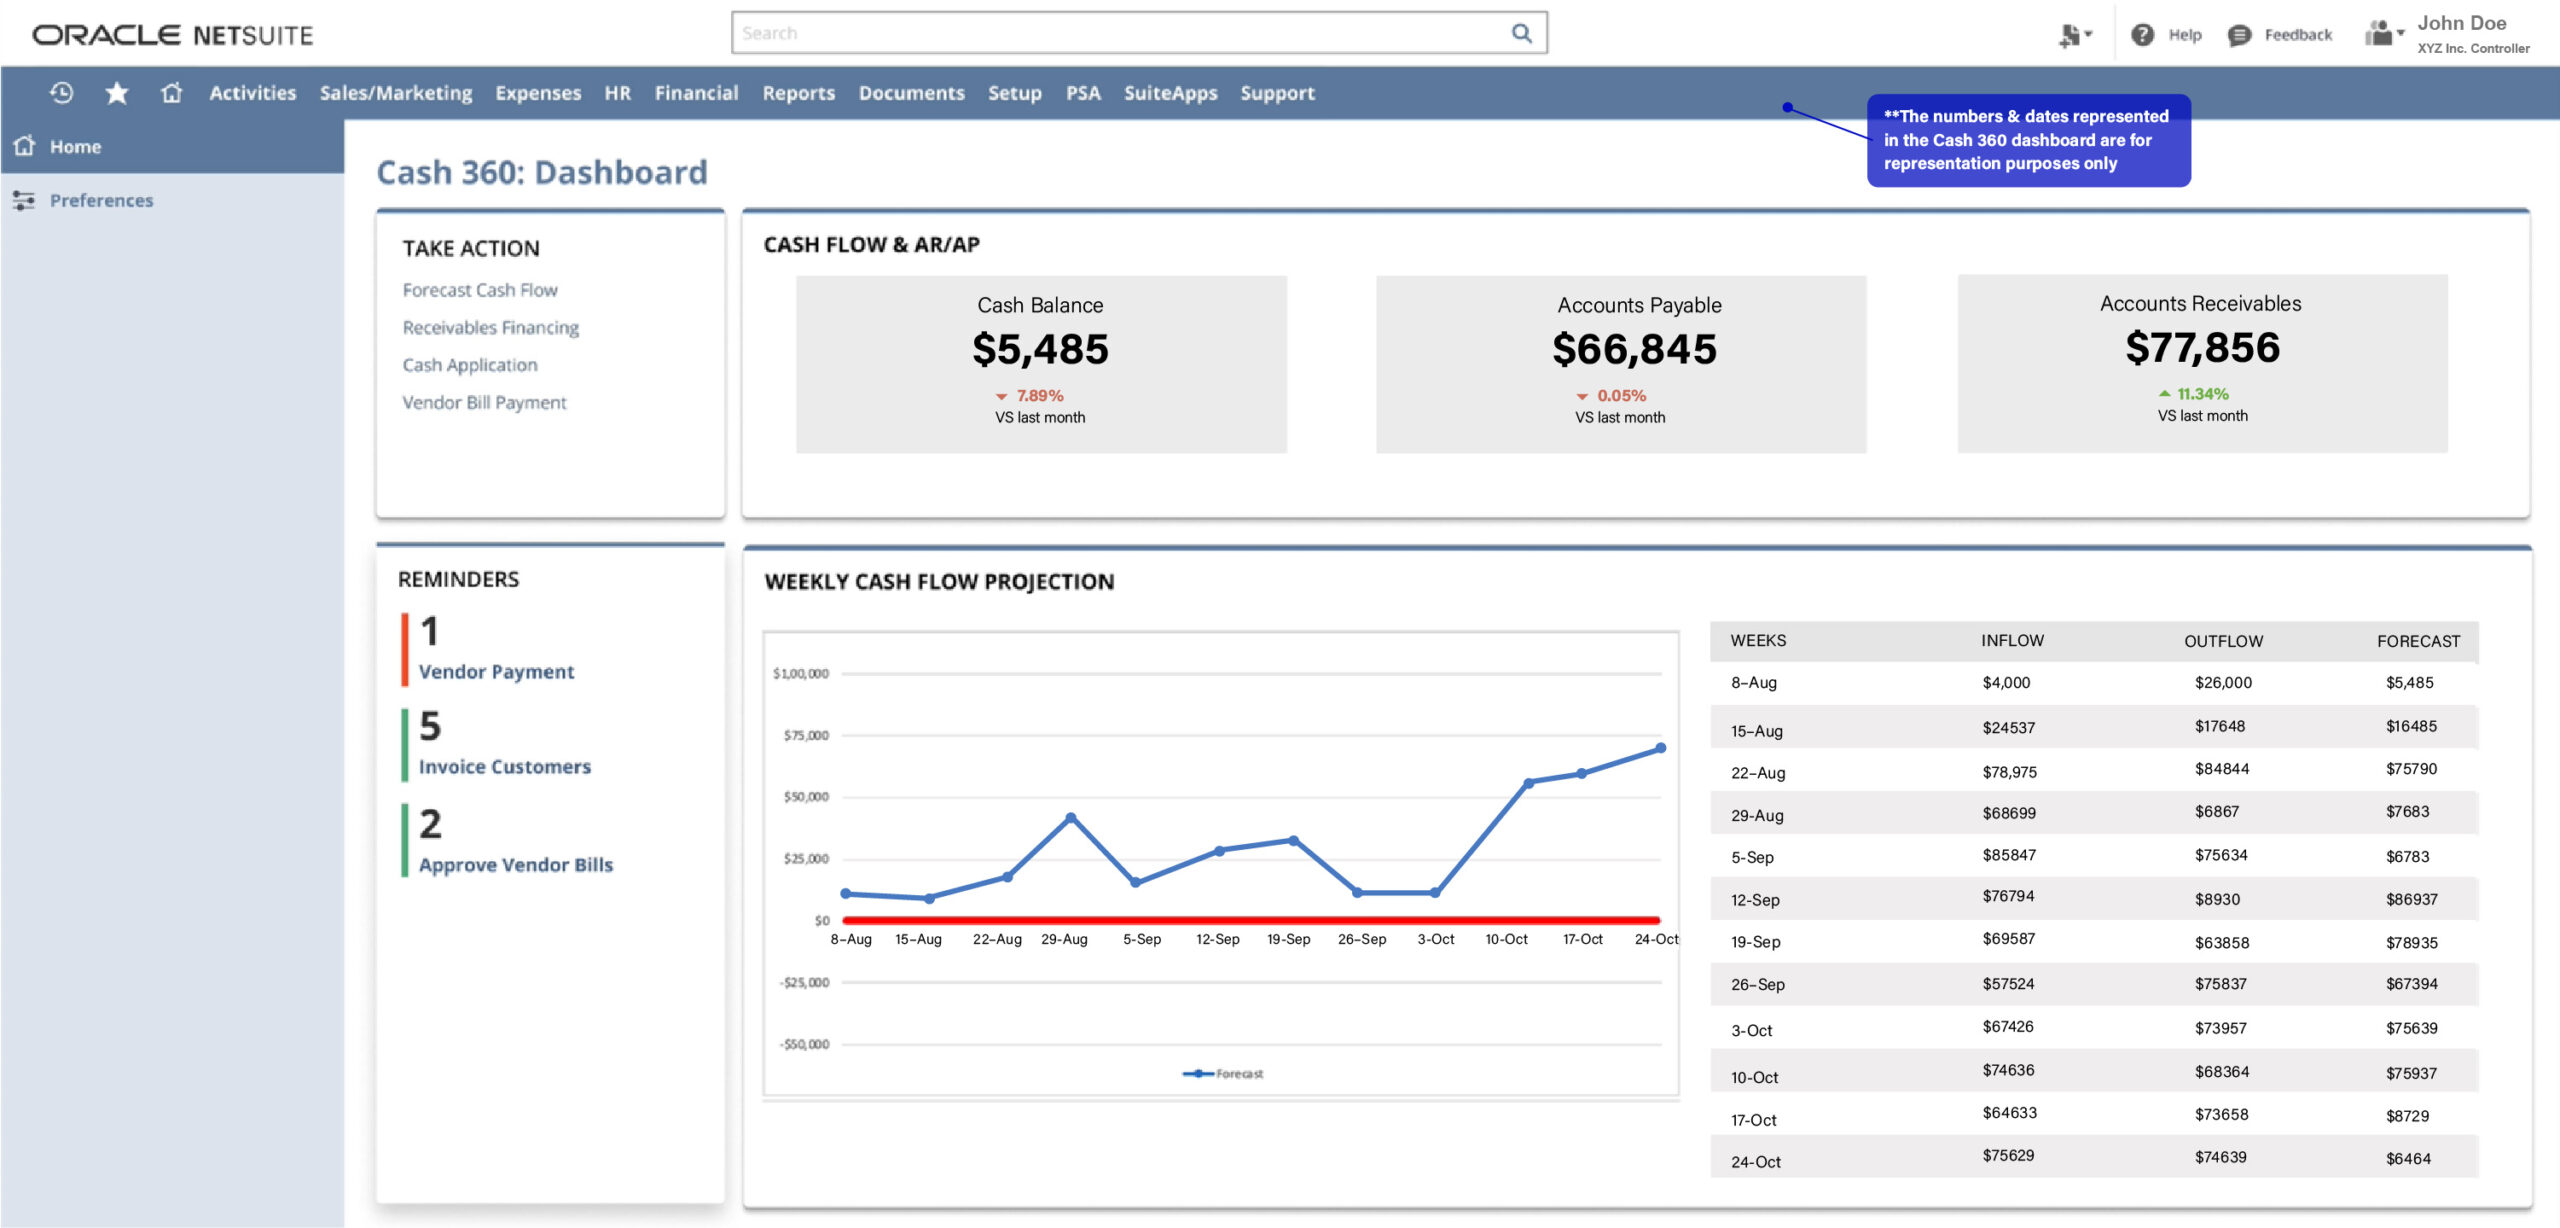Expand the create-new dropdown beside Help
This screenshot has height=1228, width=2560.
point(2075,36)
